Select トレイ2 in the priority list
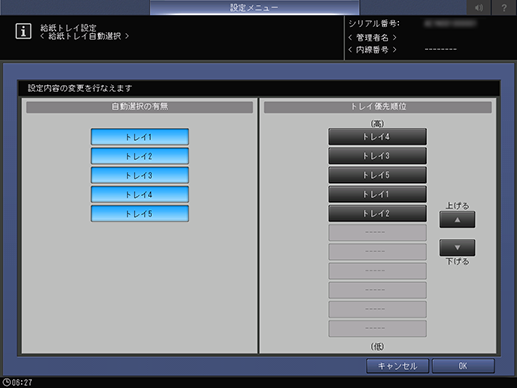The width and height of the screenshot is (517, 388). click(x=377, y=214)
